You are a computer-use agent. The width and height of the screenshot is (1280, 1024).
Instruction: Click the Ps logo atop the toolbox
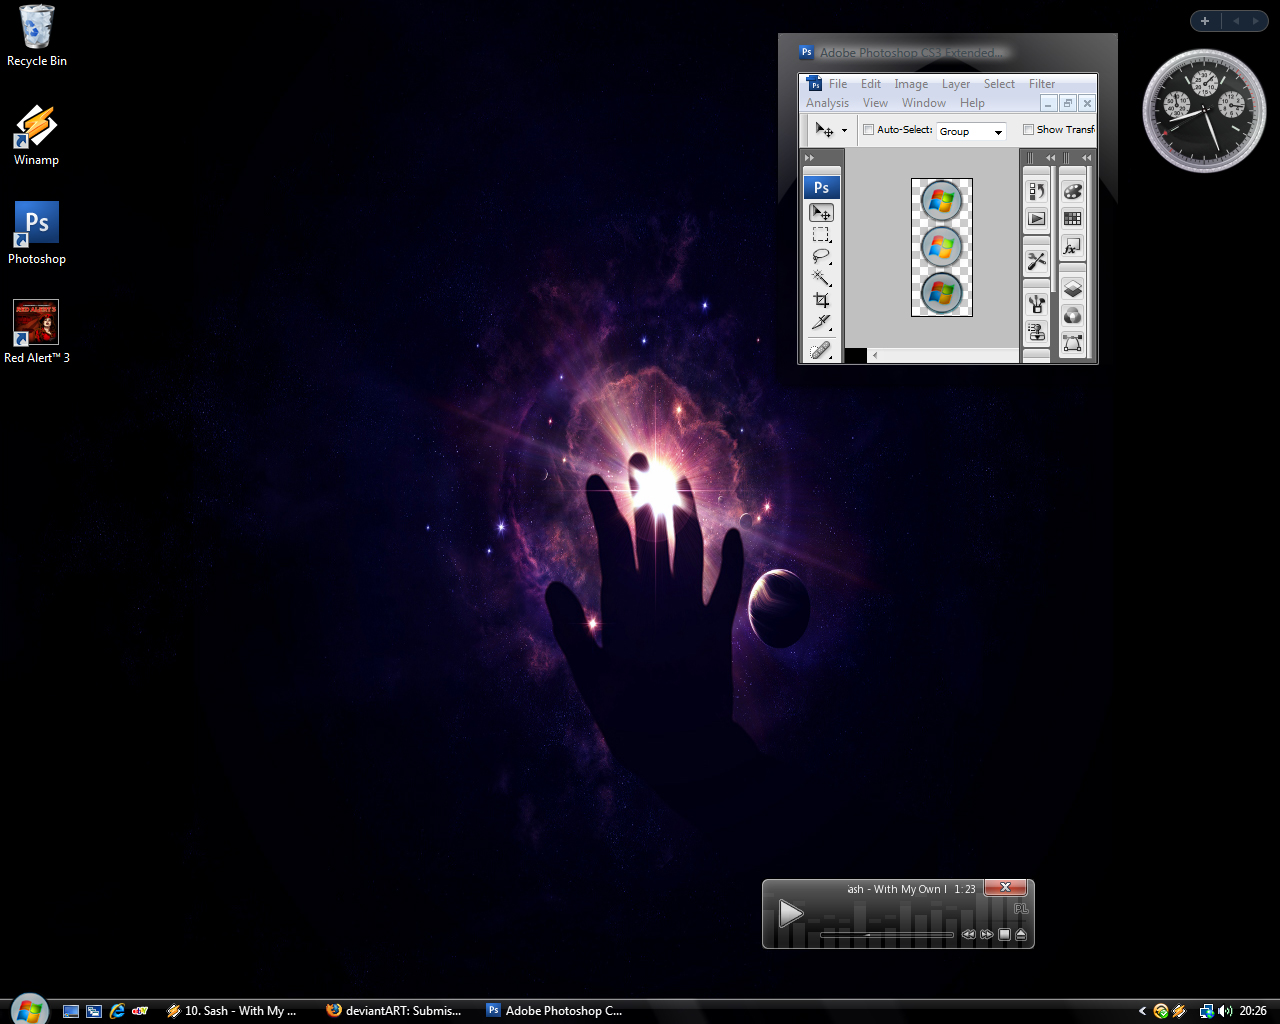pyautogui.click(x=821, y=187)
